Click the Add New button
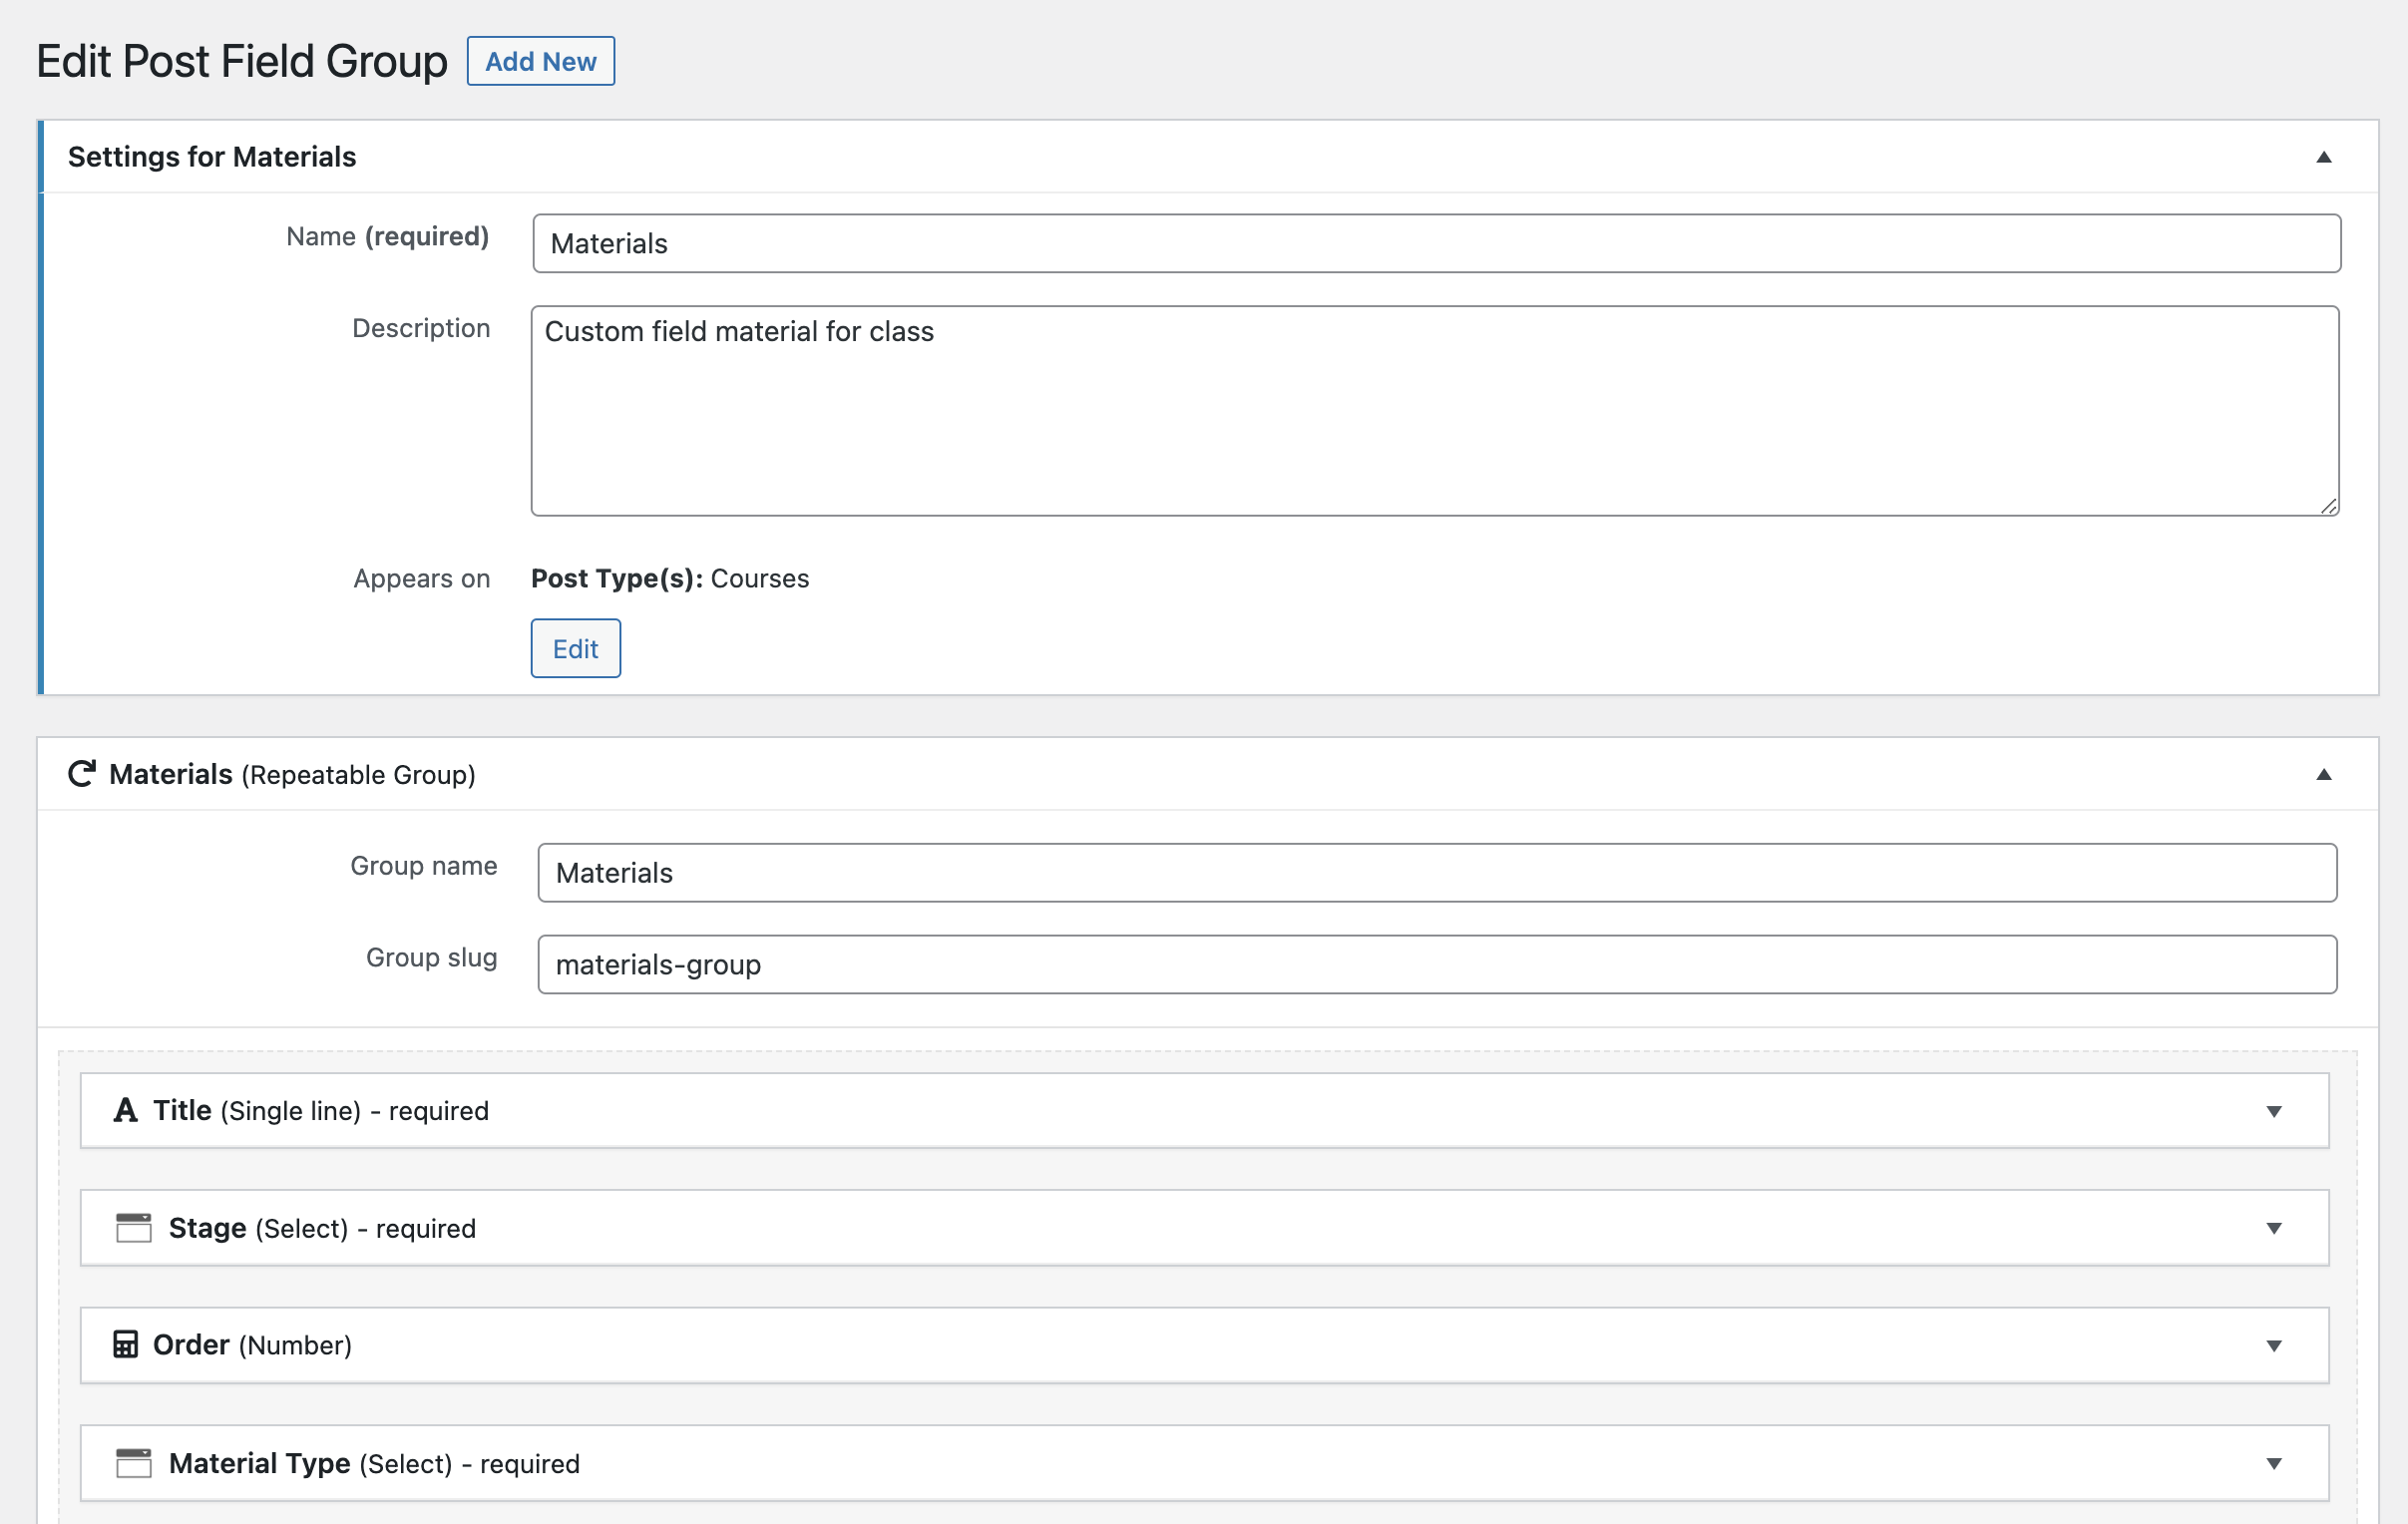Image resolution: width=2408 pixels, height=1524 pixels. pos(540,61)
